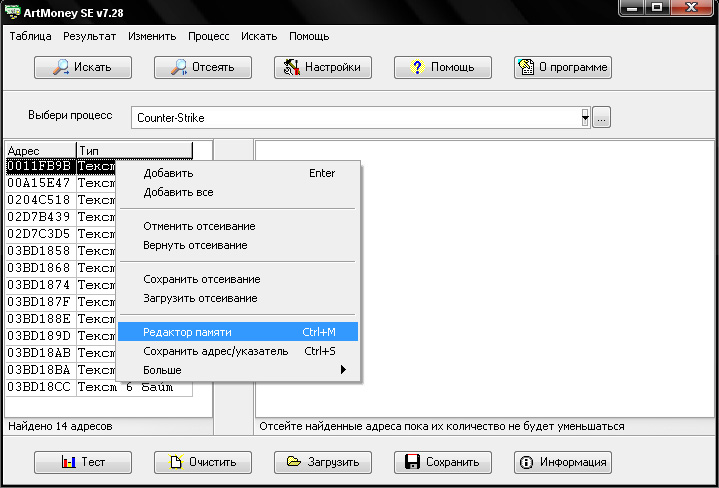Expand the process selection dropdown arrow
Viewport: 719px width, 488px height.
(x=585, y=118)
